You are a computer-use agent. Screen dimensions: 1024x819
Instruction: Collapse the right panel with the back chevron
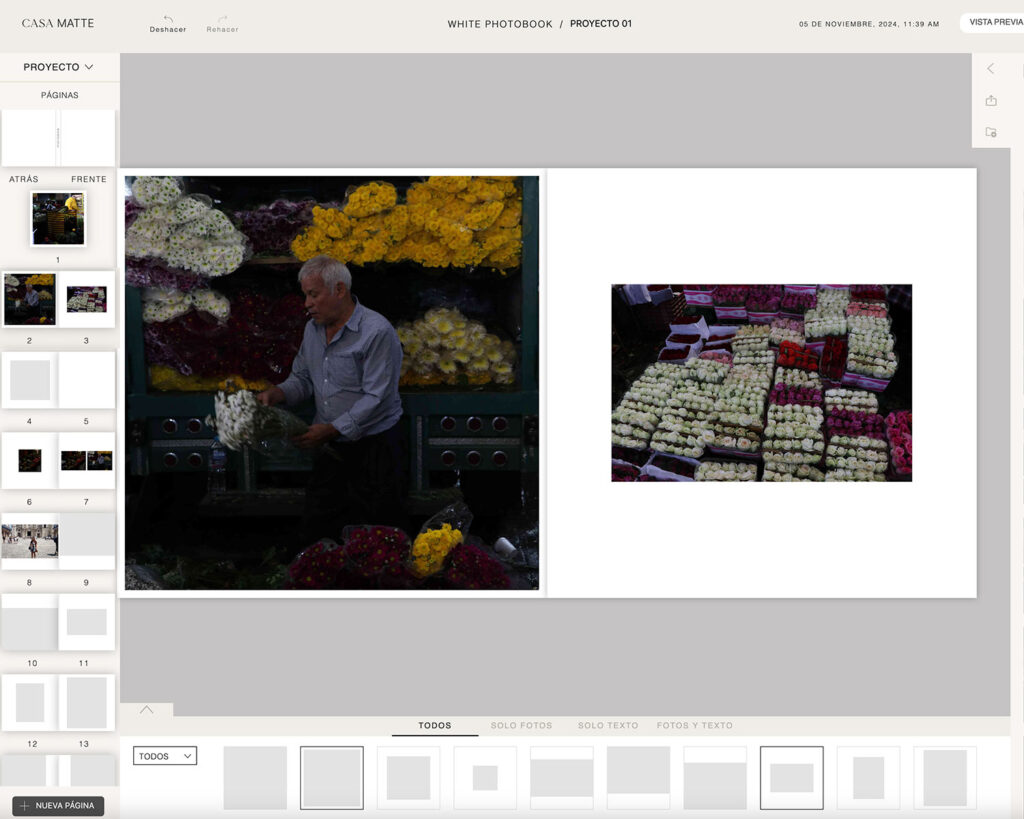pyautogui.click(x=990, y=69)
